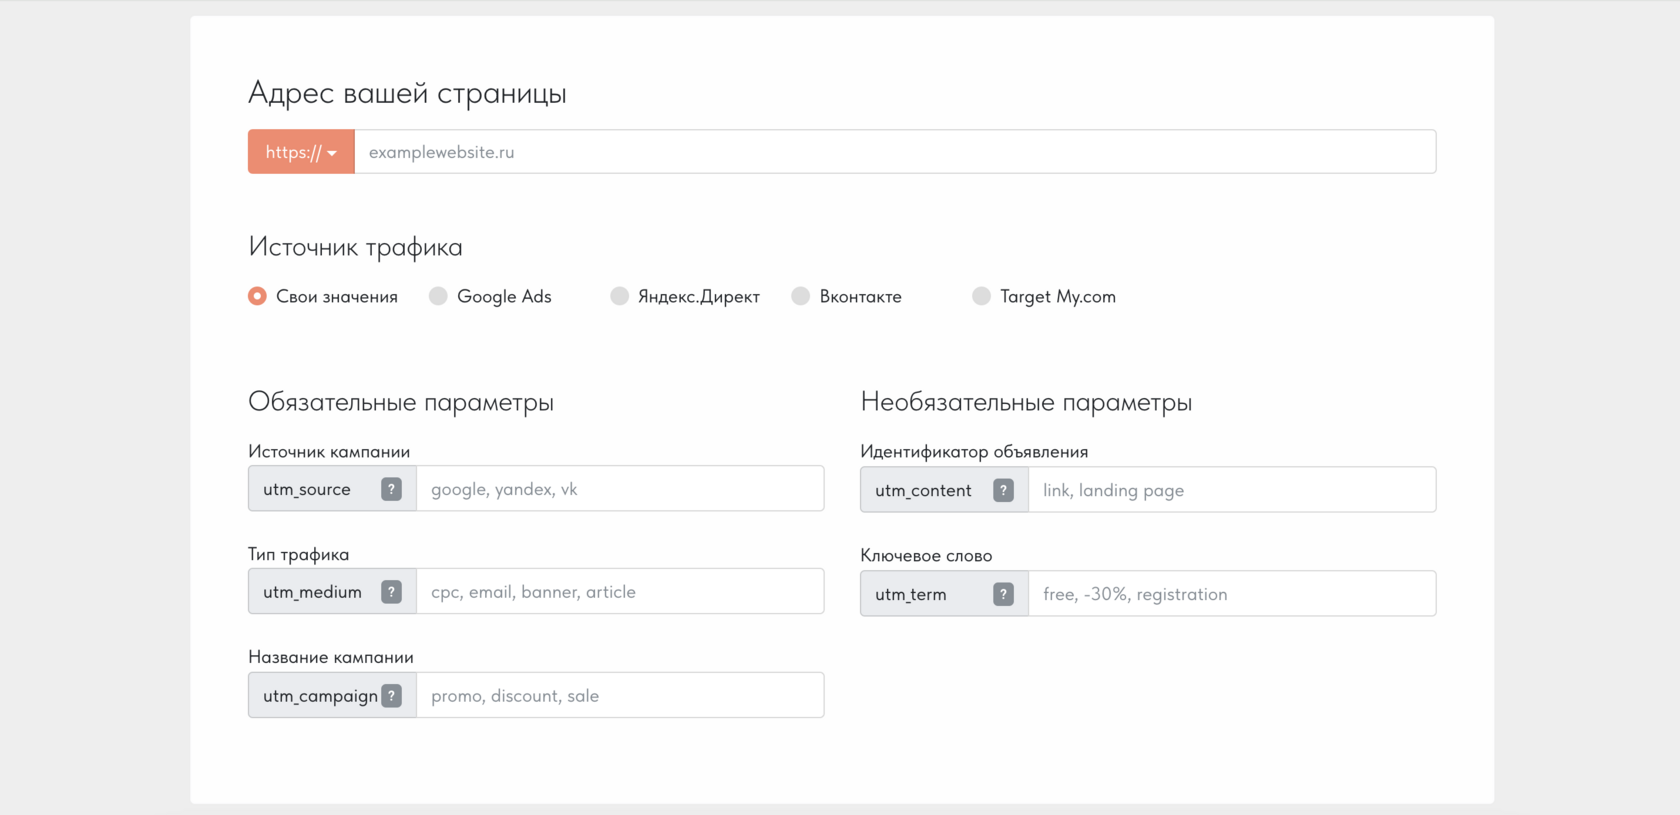Focus the utm_campaign input field
1680x815 pixels.
pyautogui.click(x=620, y=696)
